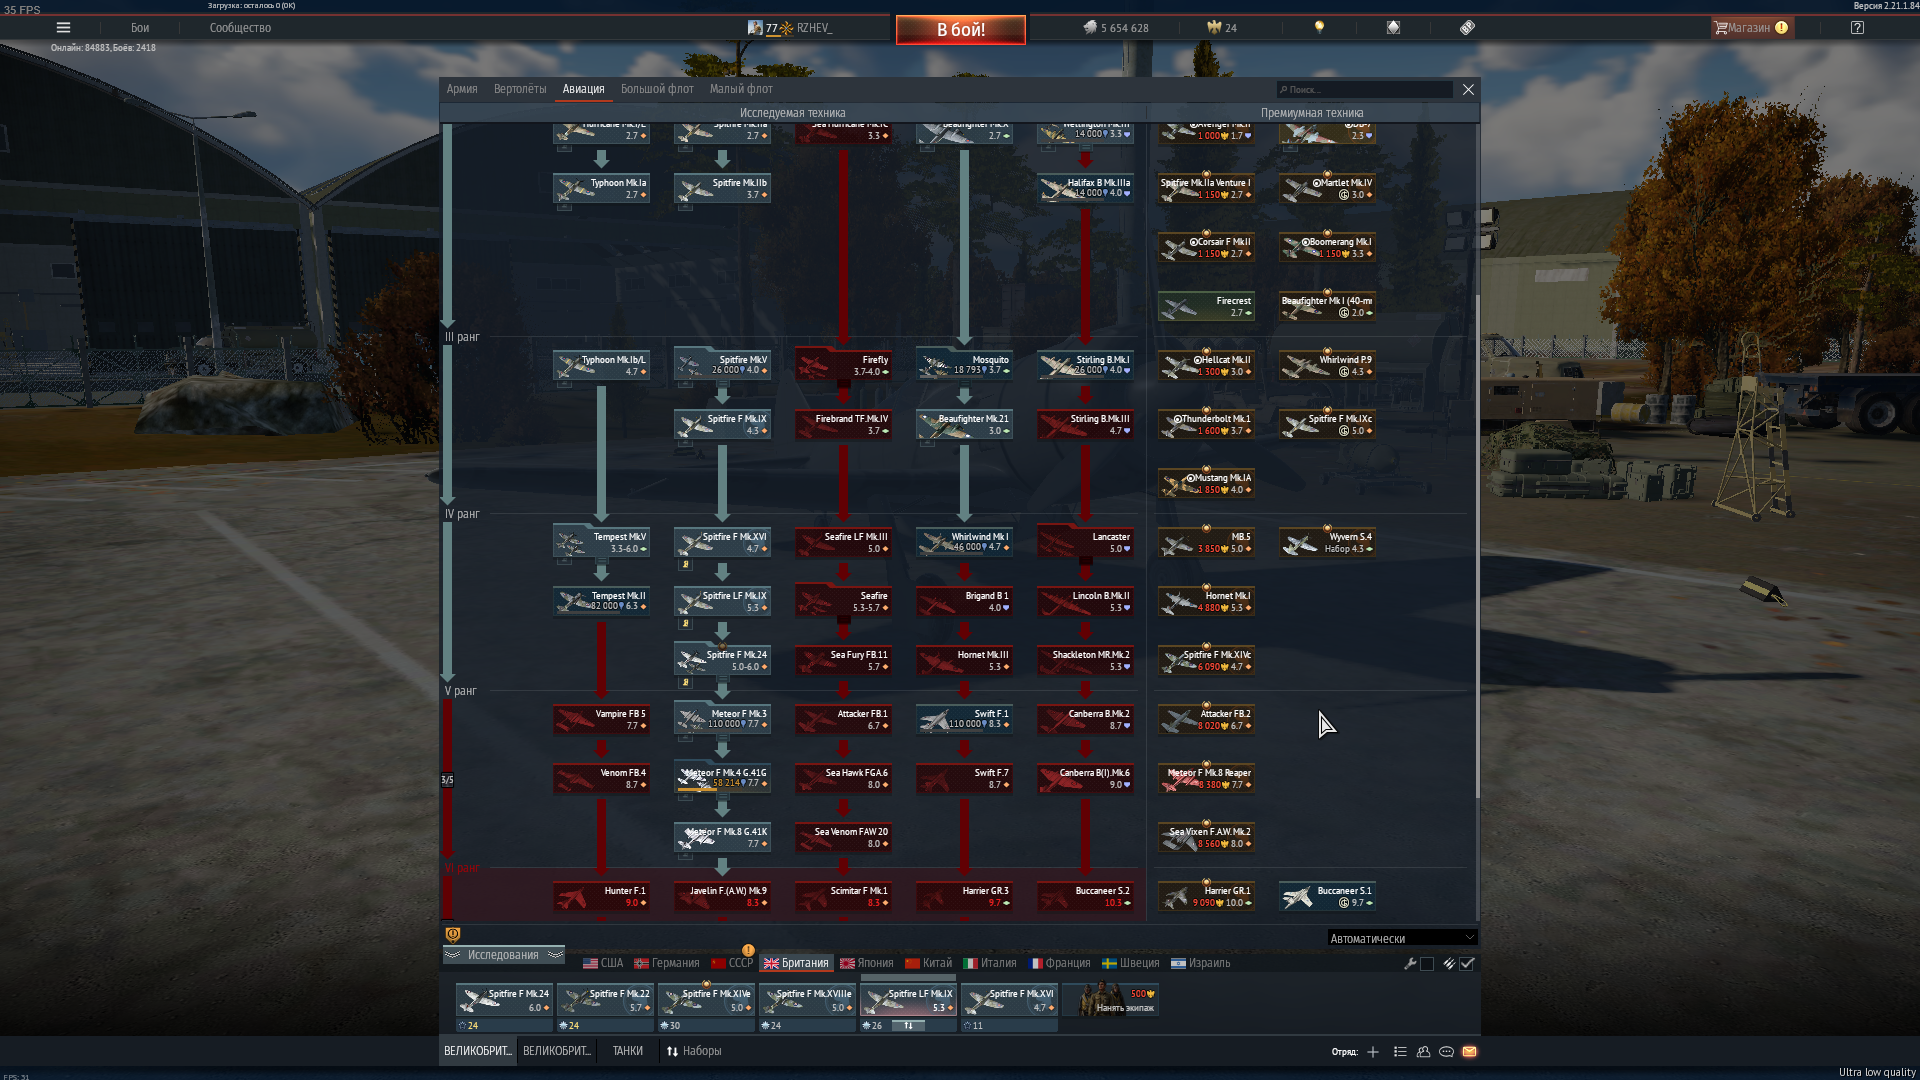Select crew slot Spitfire F Mk.22
Viewport: 1920px width, 1080px height.
click(x=605, y=1000)
